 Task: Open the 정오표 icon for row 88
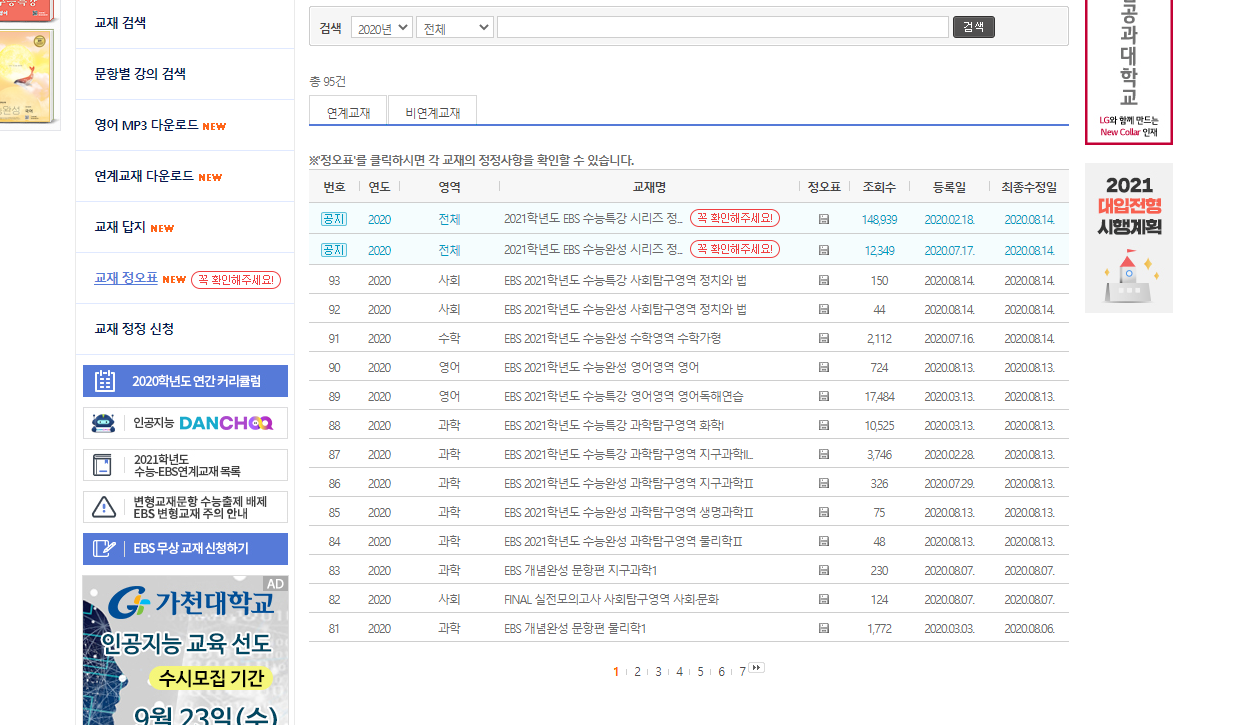coord(824,425)
